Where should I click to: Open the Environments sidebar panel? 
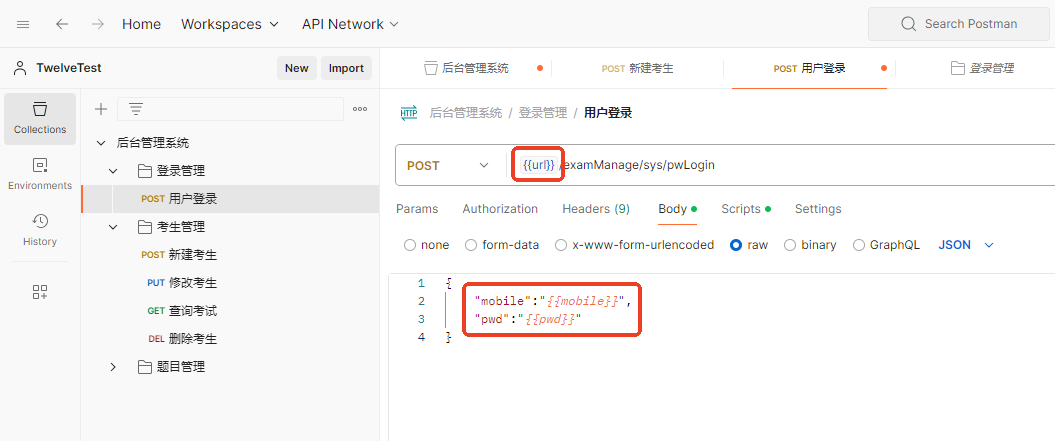(x=40, y=174)
